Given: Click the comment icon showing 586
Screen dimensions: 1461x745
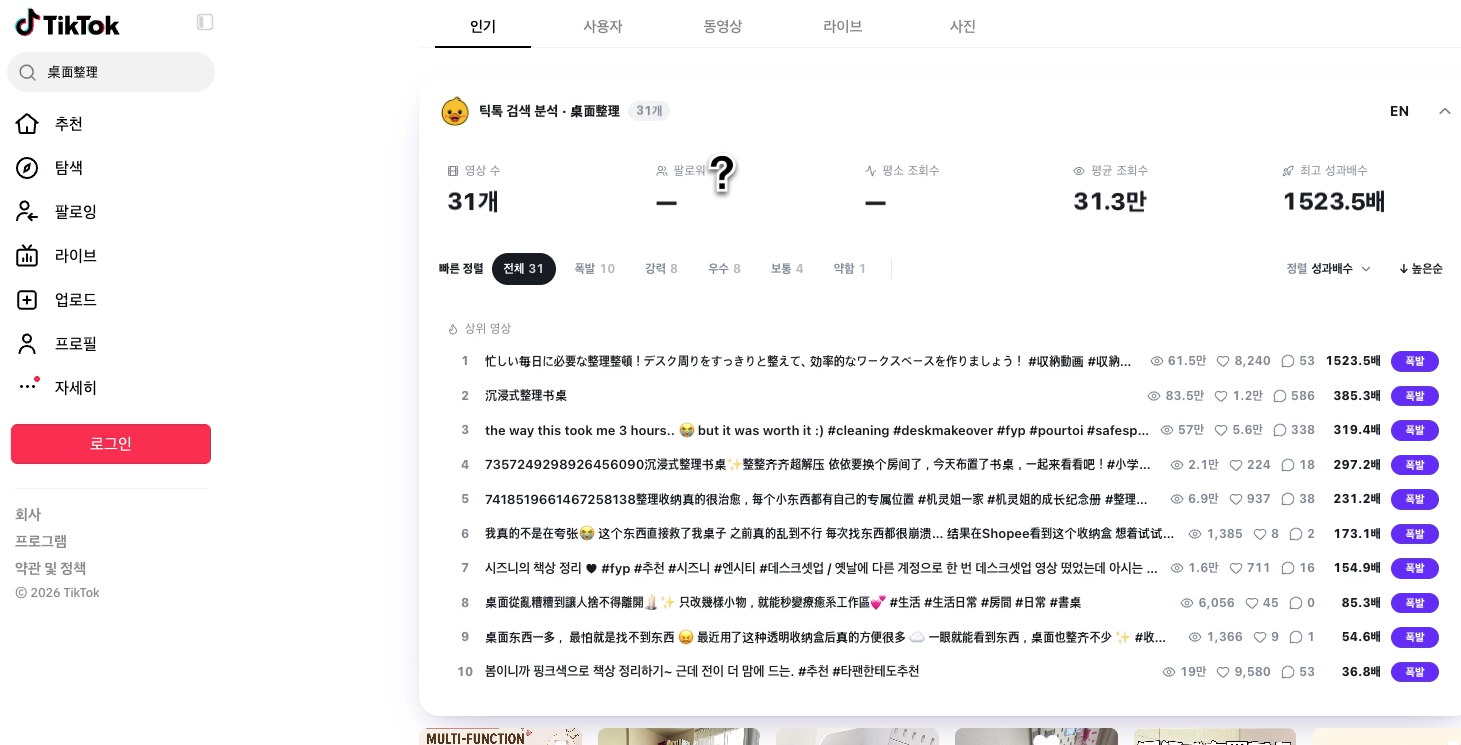Looking at the screenshot, I should (1279, 396).
